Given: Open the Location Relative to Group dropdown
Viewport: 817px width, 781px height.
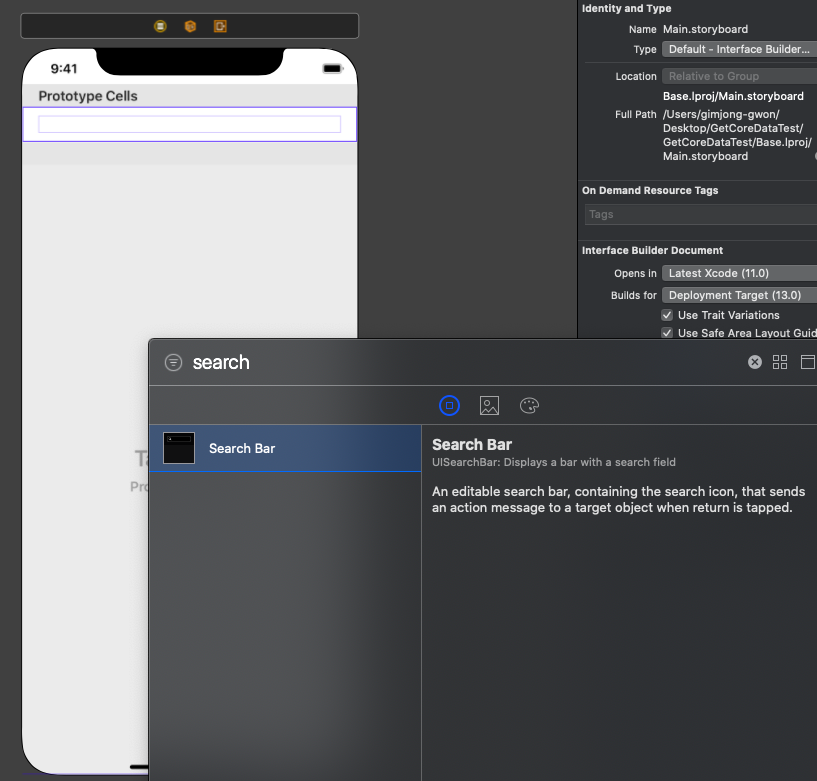Looking at the screenshot, I should click(739, 76).
